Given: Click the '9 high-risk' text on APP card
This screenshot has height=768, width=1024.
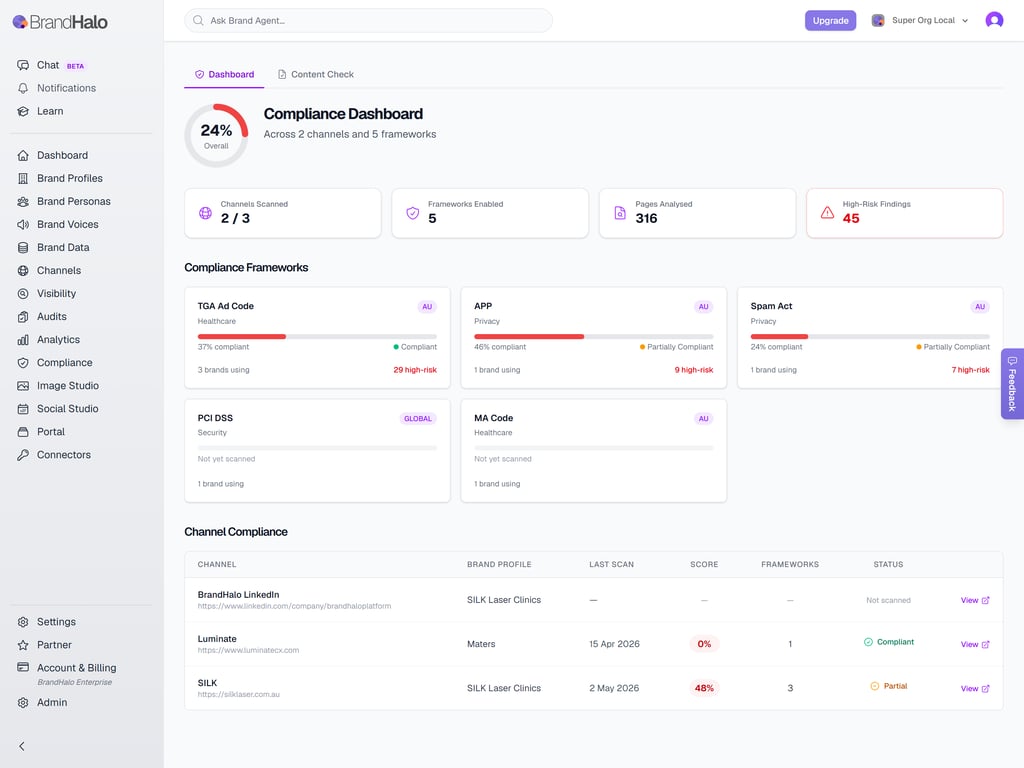Looking at the screenshot, I should tap(694, 370).
